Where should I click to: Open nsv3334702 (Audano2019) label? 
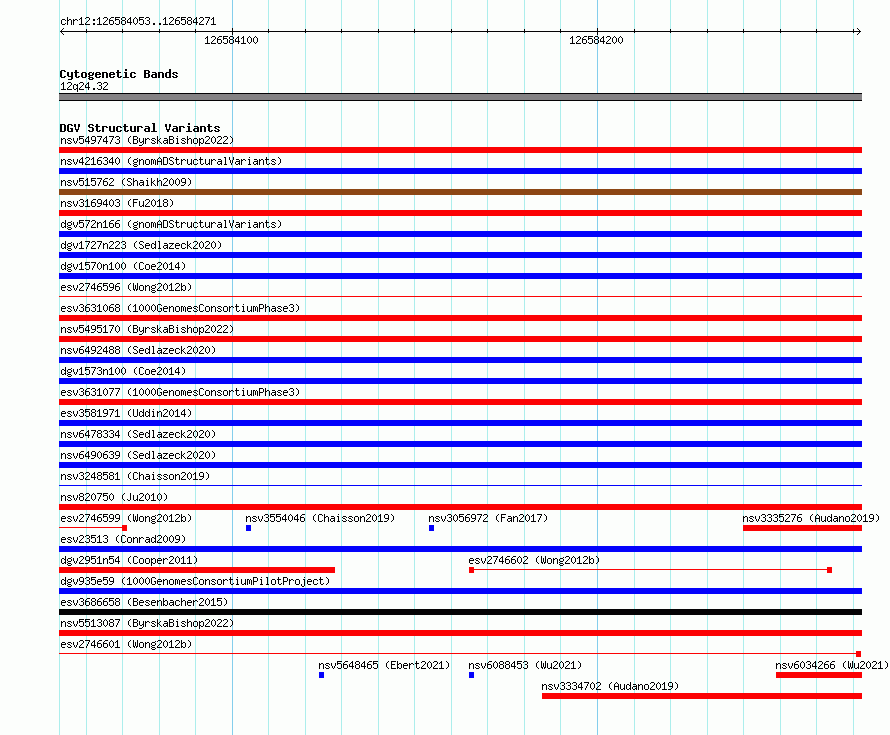point(610,686)
